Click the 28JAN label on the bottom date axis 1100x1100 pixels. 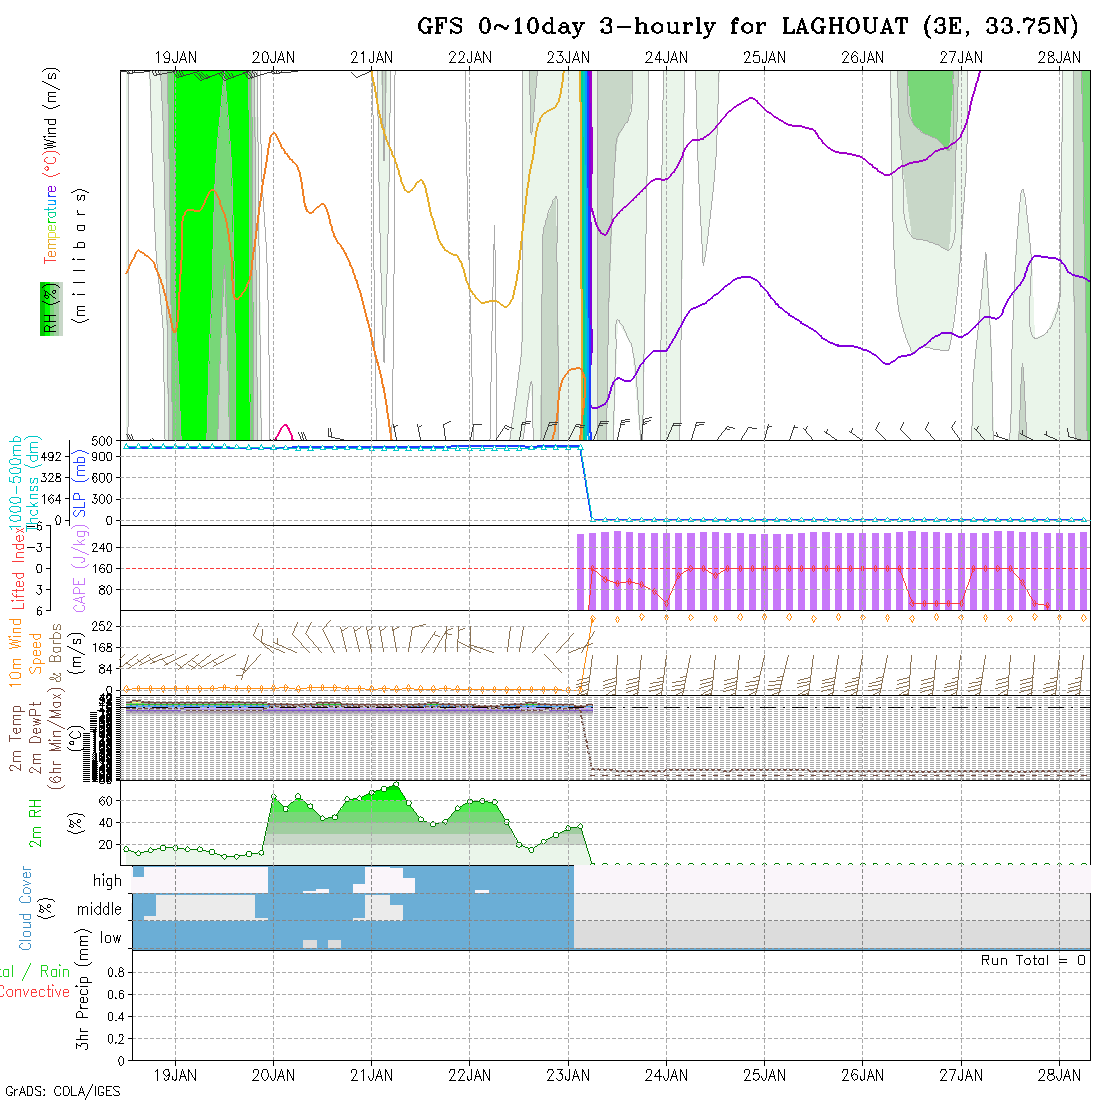[x=1059, y=1075]
